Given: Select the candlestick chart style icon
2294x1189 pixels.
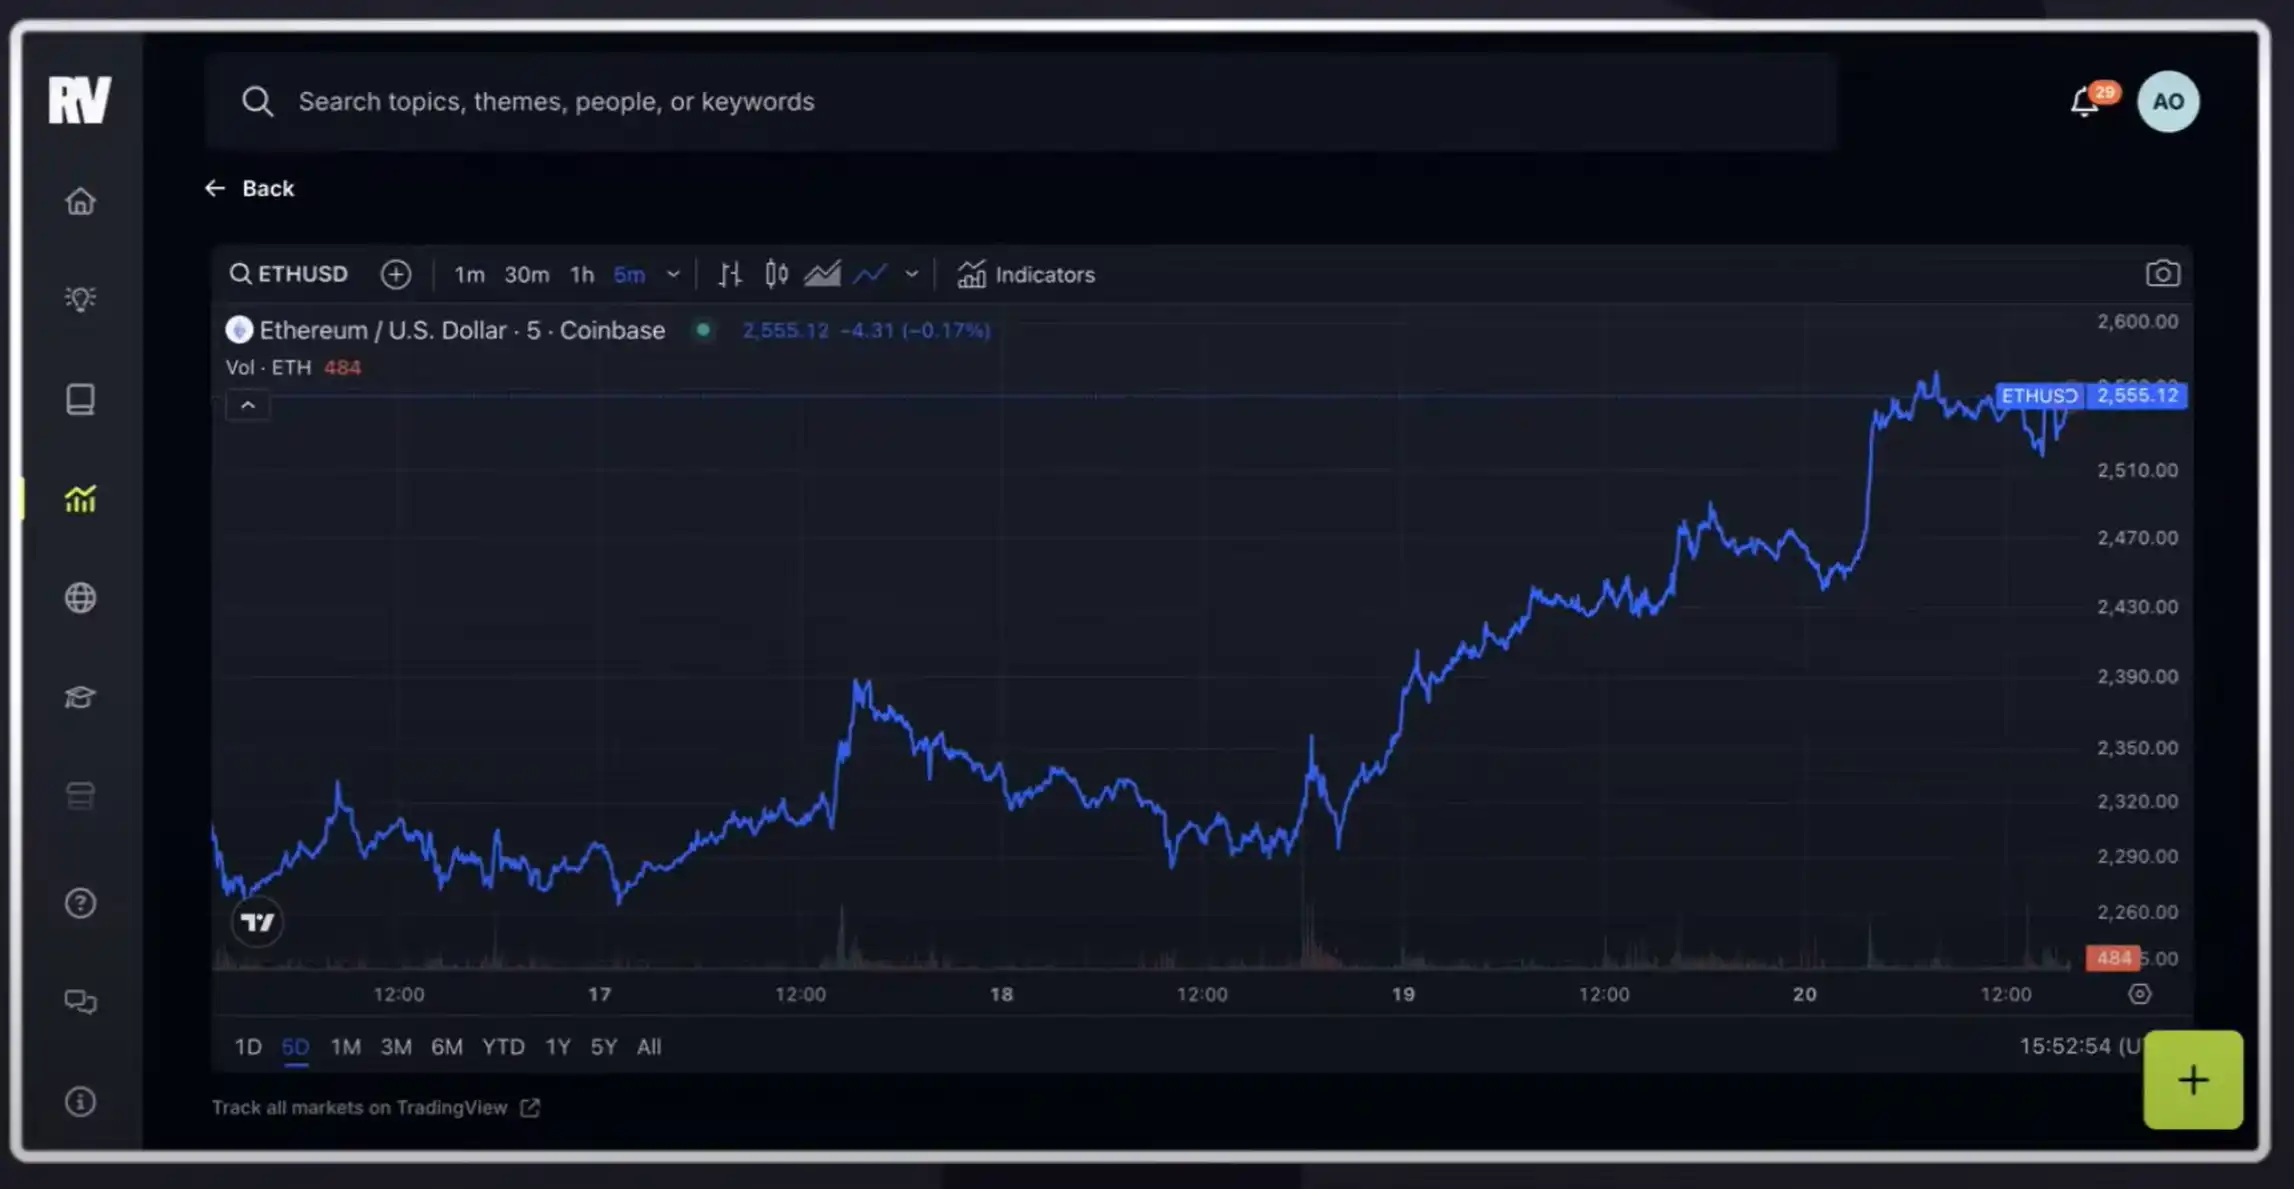Looking at the screenshot, I should coord(776,274).
